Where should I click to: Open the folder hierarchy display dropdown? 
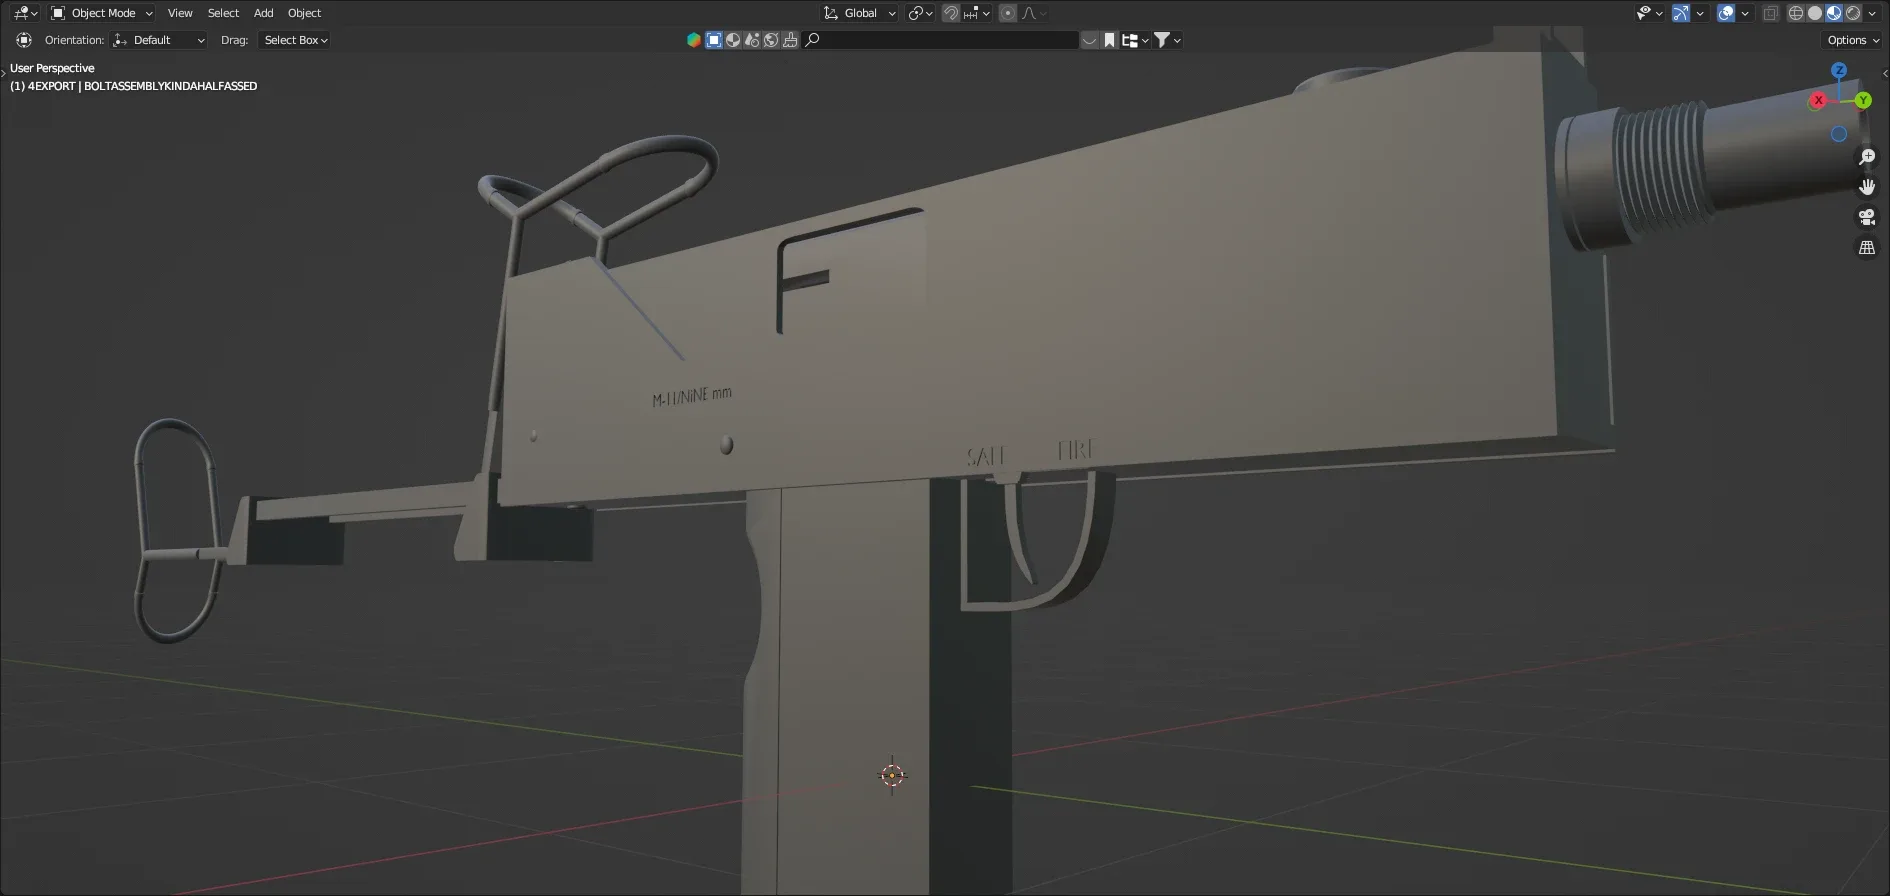pyautogui.click(x=1135, y=40)
